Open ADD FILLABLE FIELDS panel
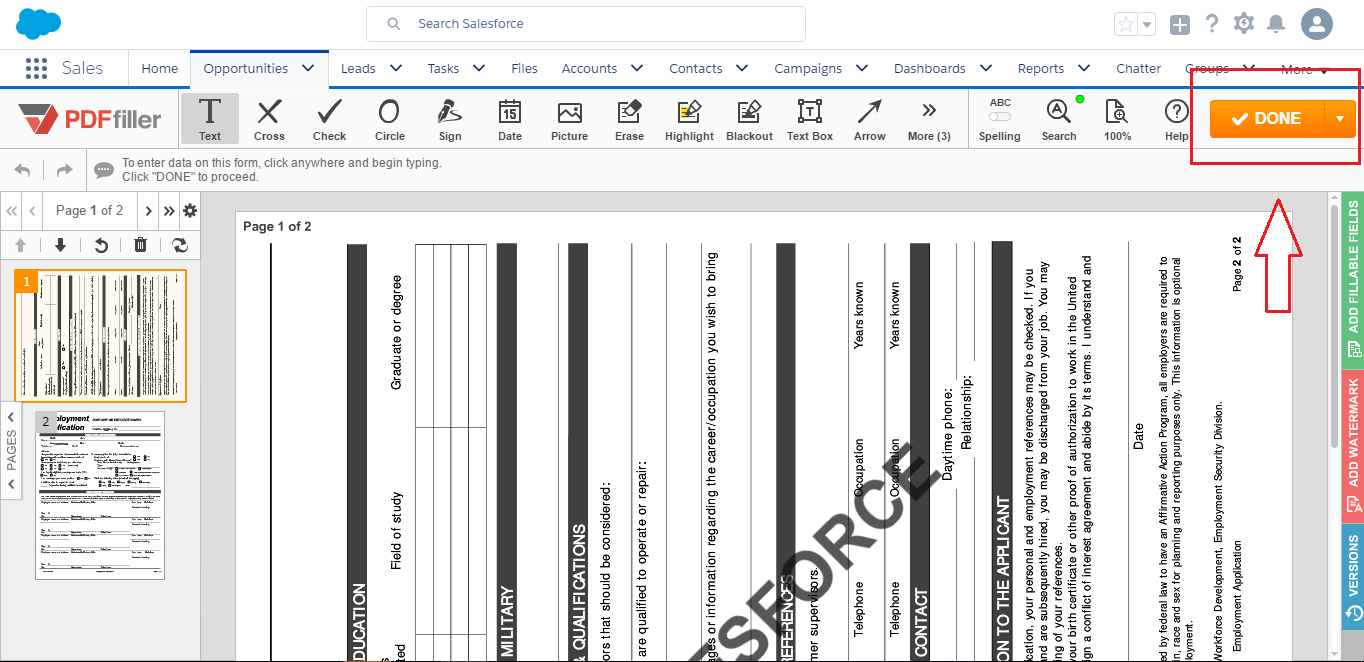Image resolution: width=1364 pixels, height=662 pixels. (1353, 278)
